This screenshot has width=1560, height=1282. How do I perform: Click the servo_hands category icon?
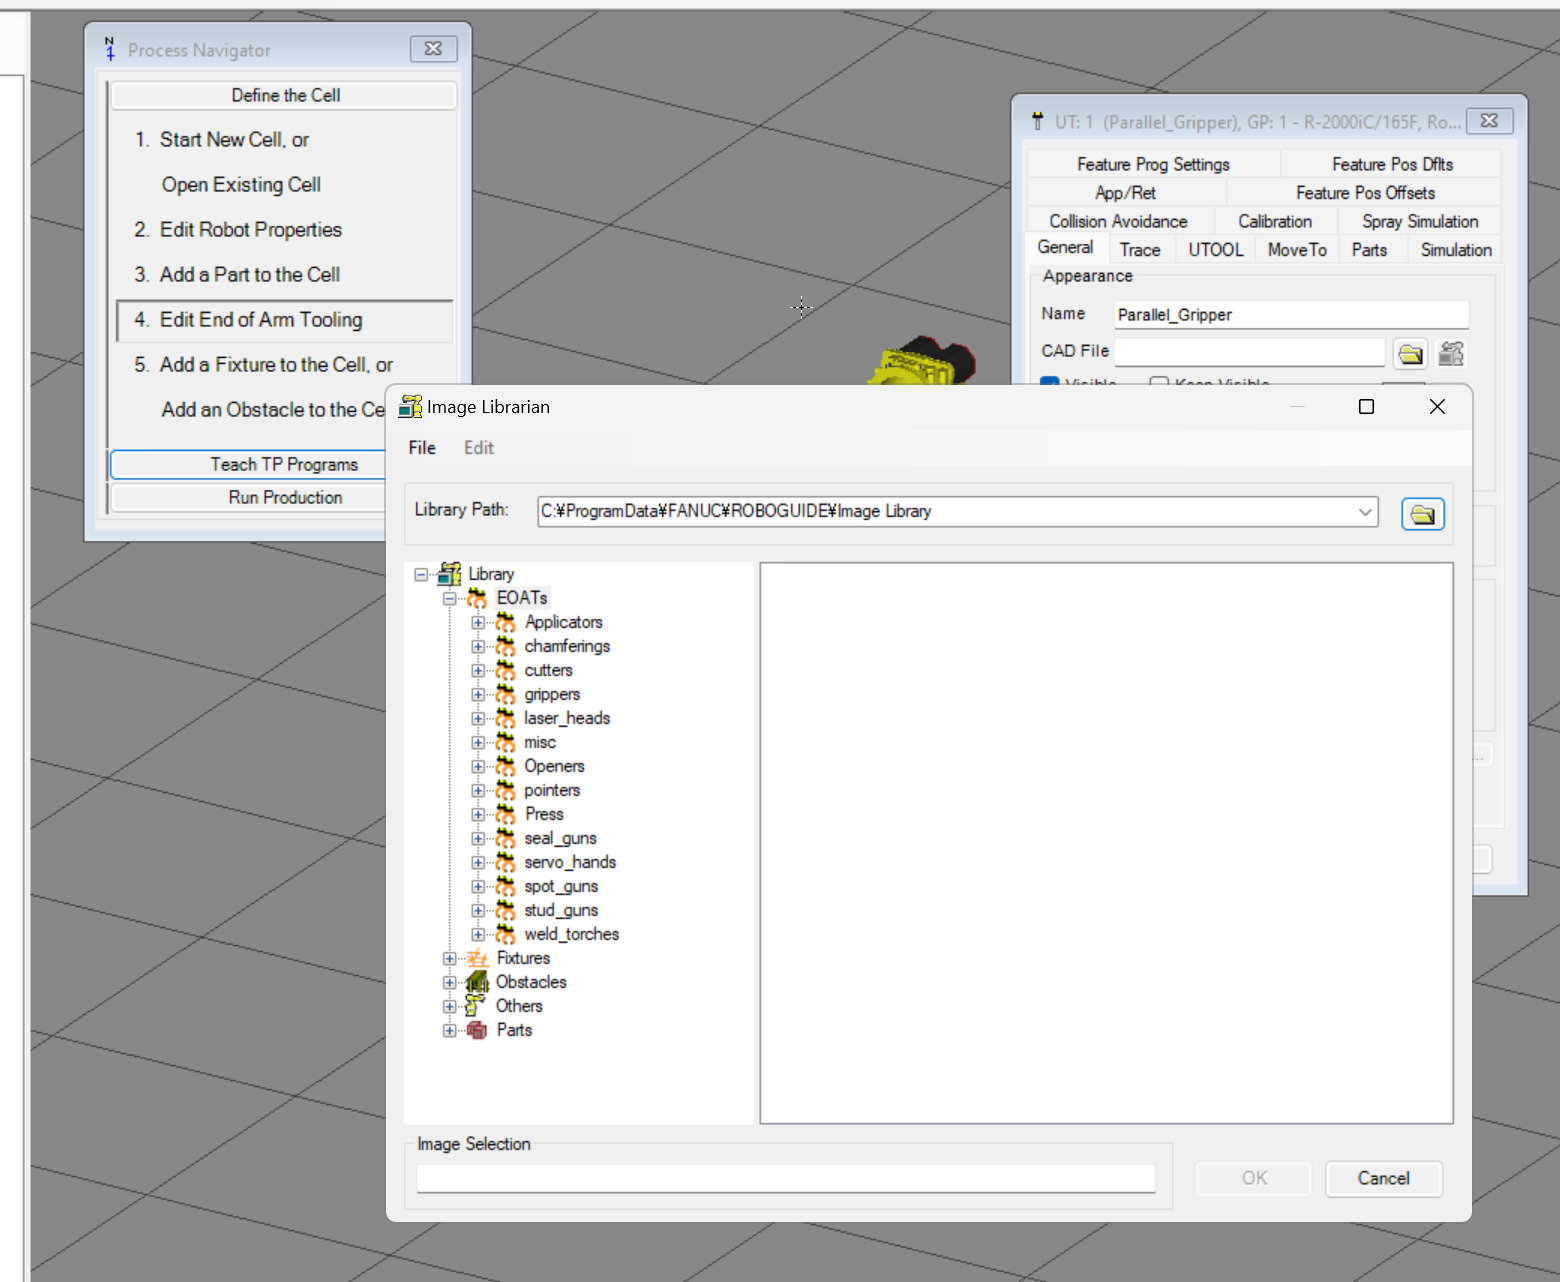(x=506, y=862)
